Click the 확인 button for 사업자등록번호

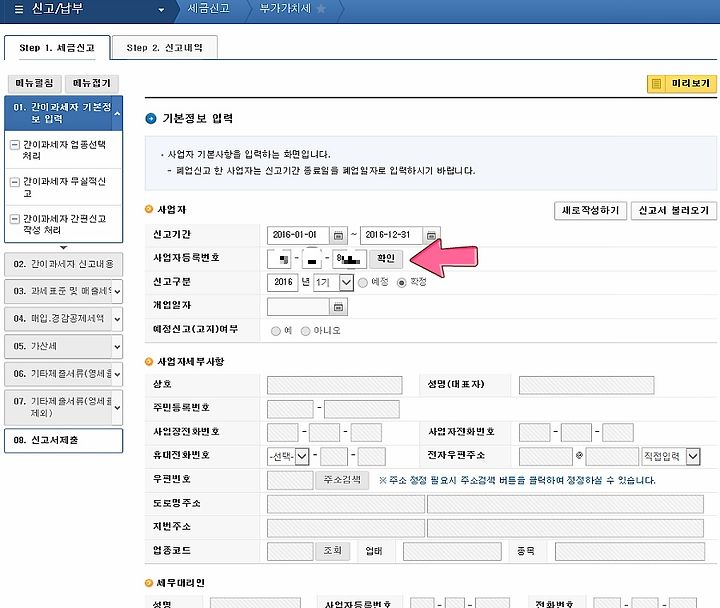386,259
